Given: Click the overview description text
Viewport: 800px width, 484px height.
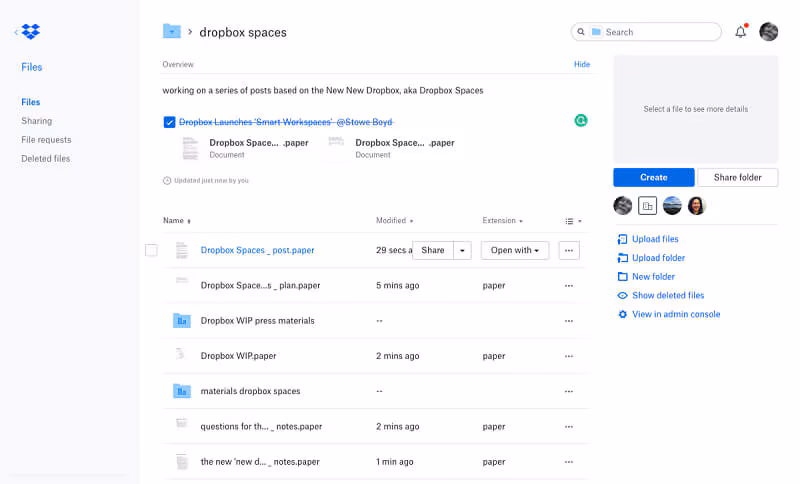Looking at the screenshot, I should pyautogui.click(x=322, y=90).
